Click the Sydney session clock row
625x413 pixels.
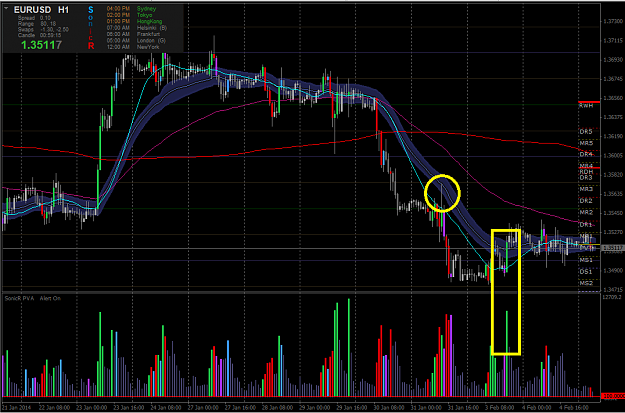point(132,8)
